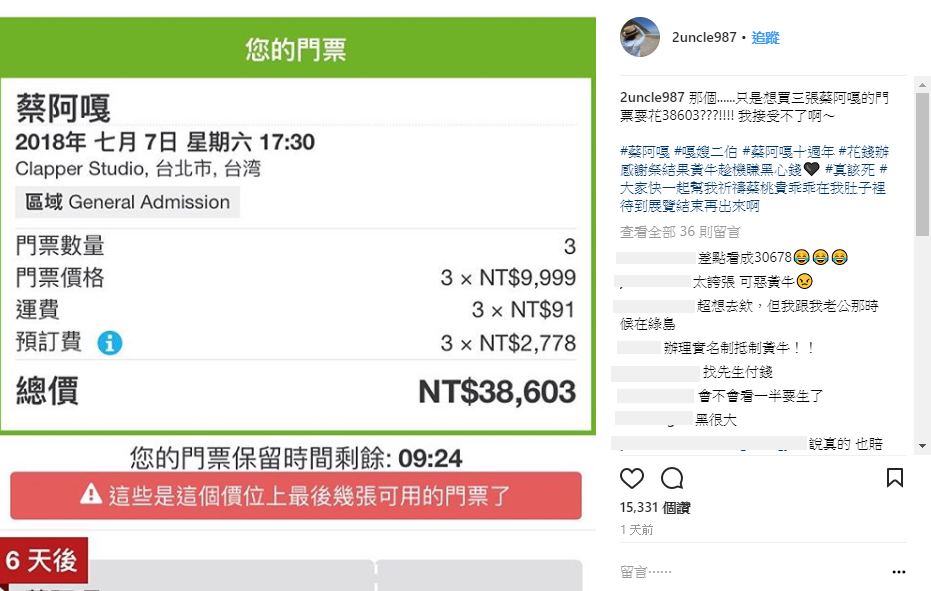The height and width of the screenshot is (591, 931).
Task: Click the red last-tickets warning banner
Action: (x=296, y=495)
